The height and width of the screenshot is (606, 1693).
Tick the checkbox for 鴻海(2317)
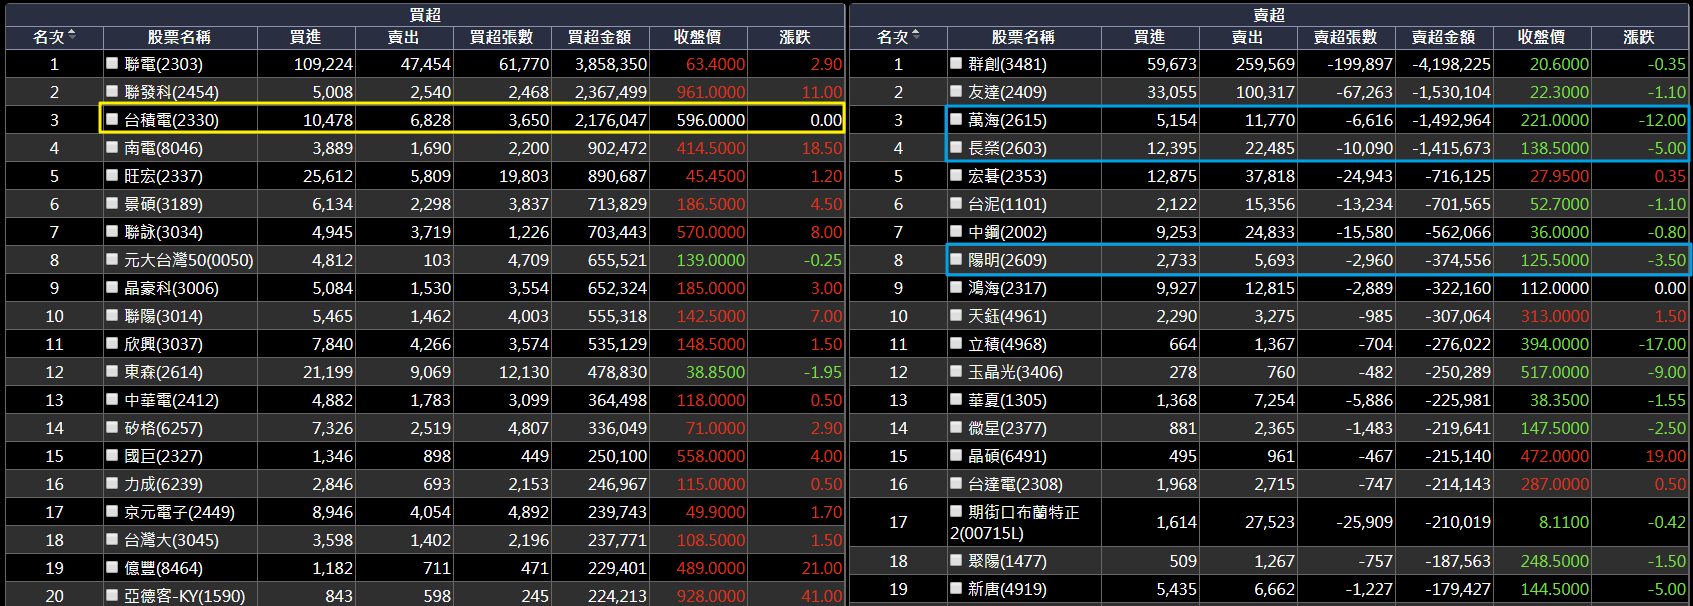(x=957, y=287)
